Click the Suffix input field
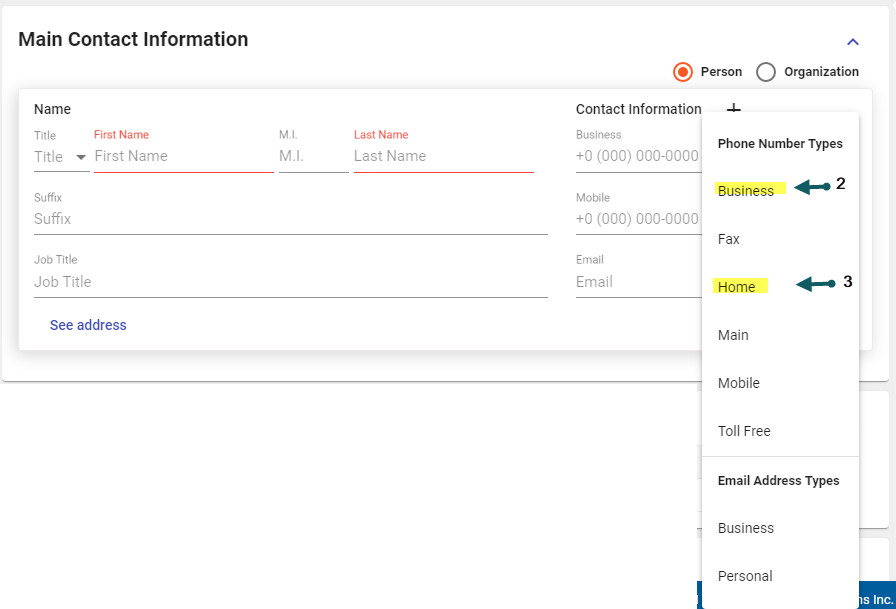Viewport: 896px width, 609px height. coord(290,219)
